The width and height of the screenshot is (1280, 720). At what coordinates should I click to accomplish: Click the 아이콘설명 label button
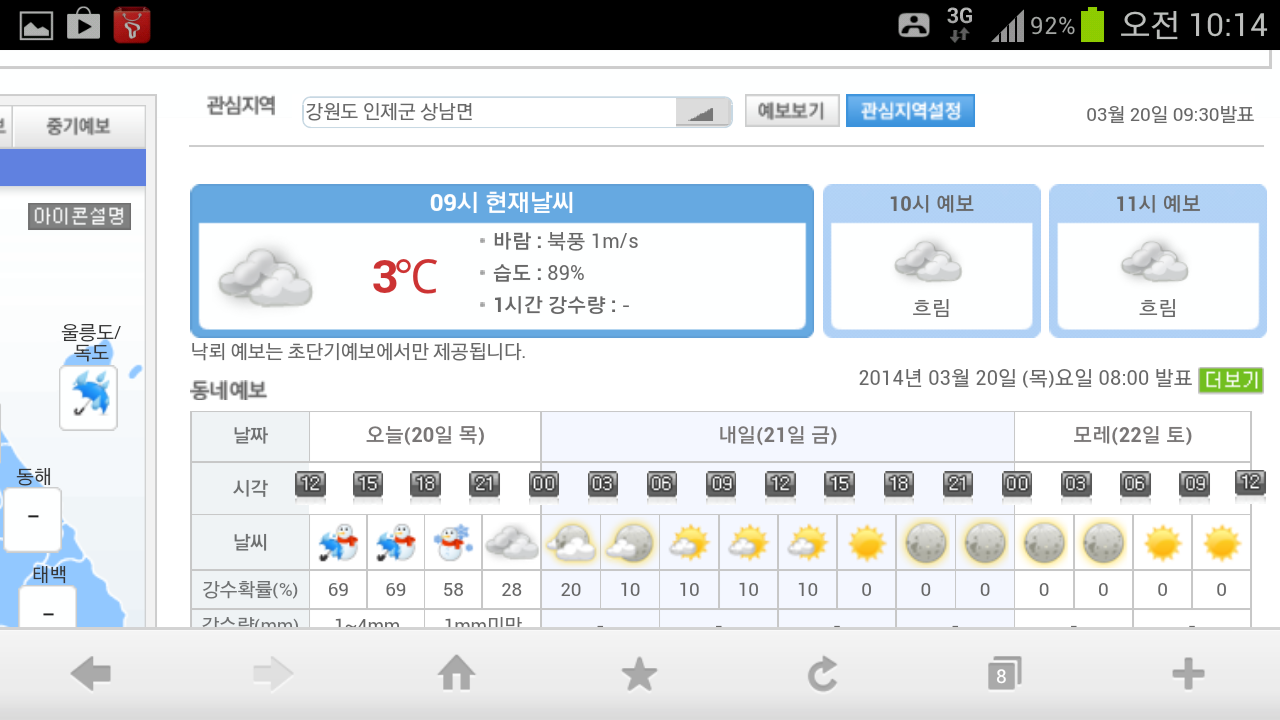point(80,216)
